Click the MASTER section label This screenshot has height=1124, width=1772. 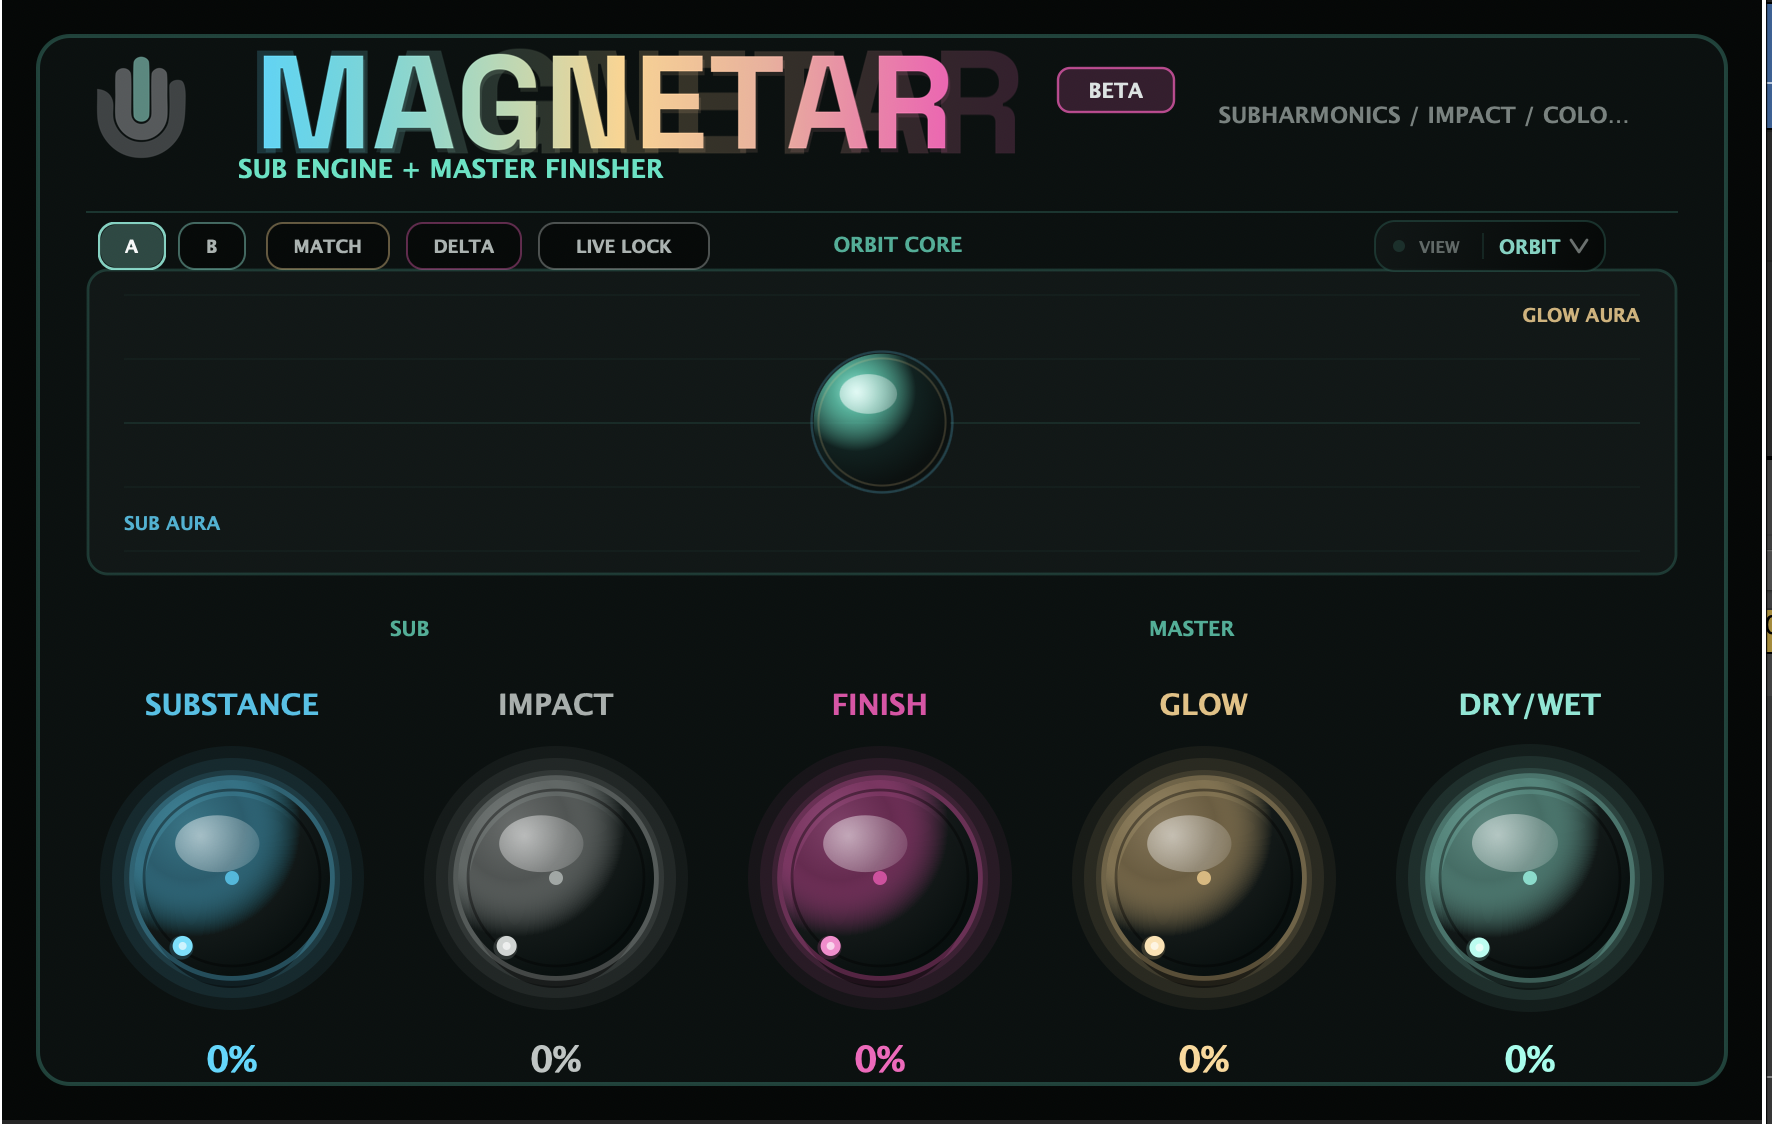(1192, 629)
